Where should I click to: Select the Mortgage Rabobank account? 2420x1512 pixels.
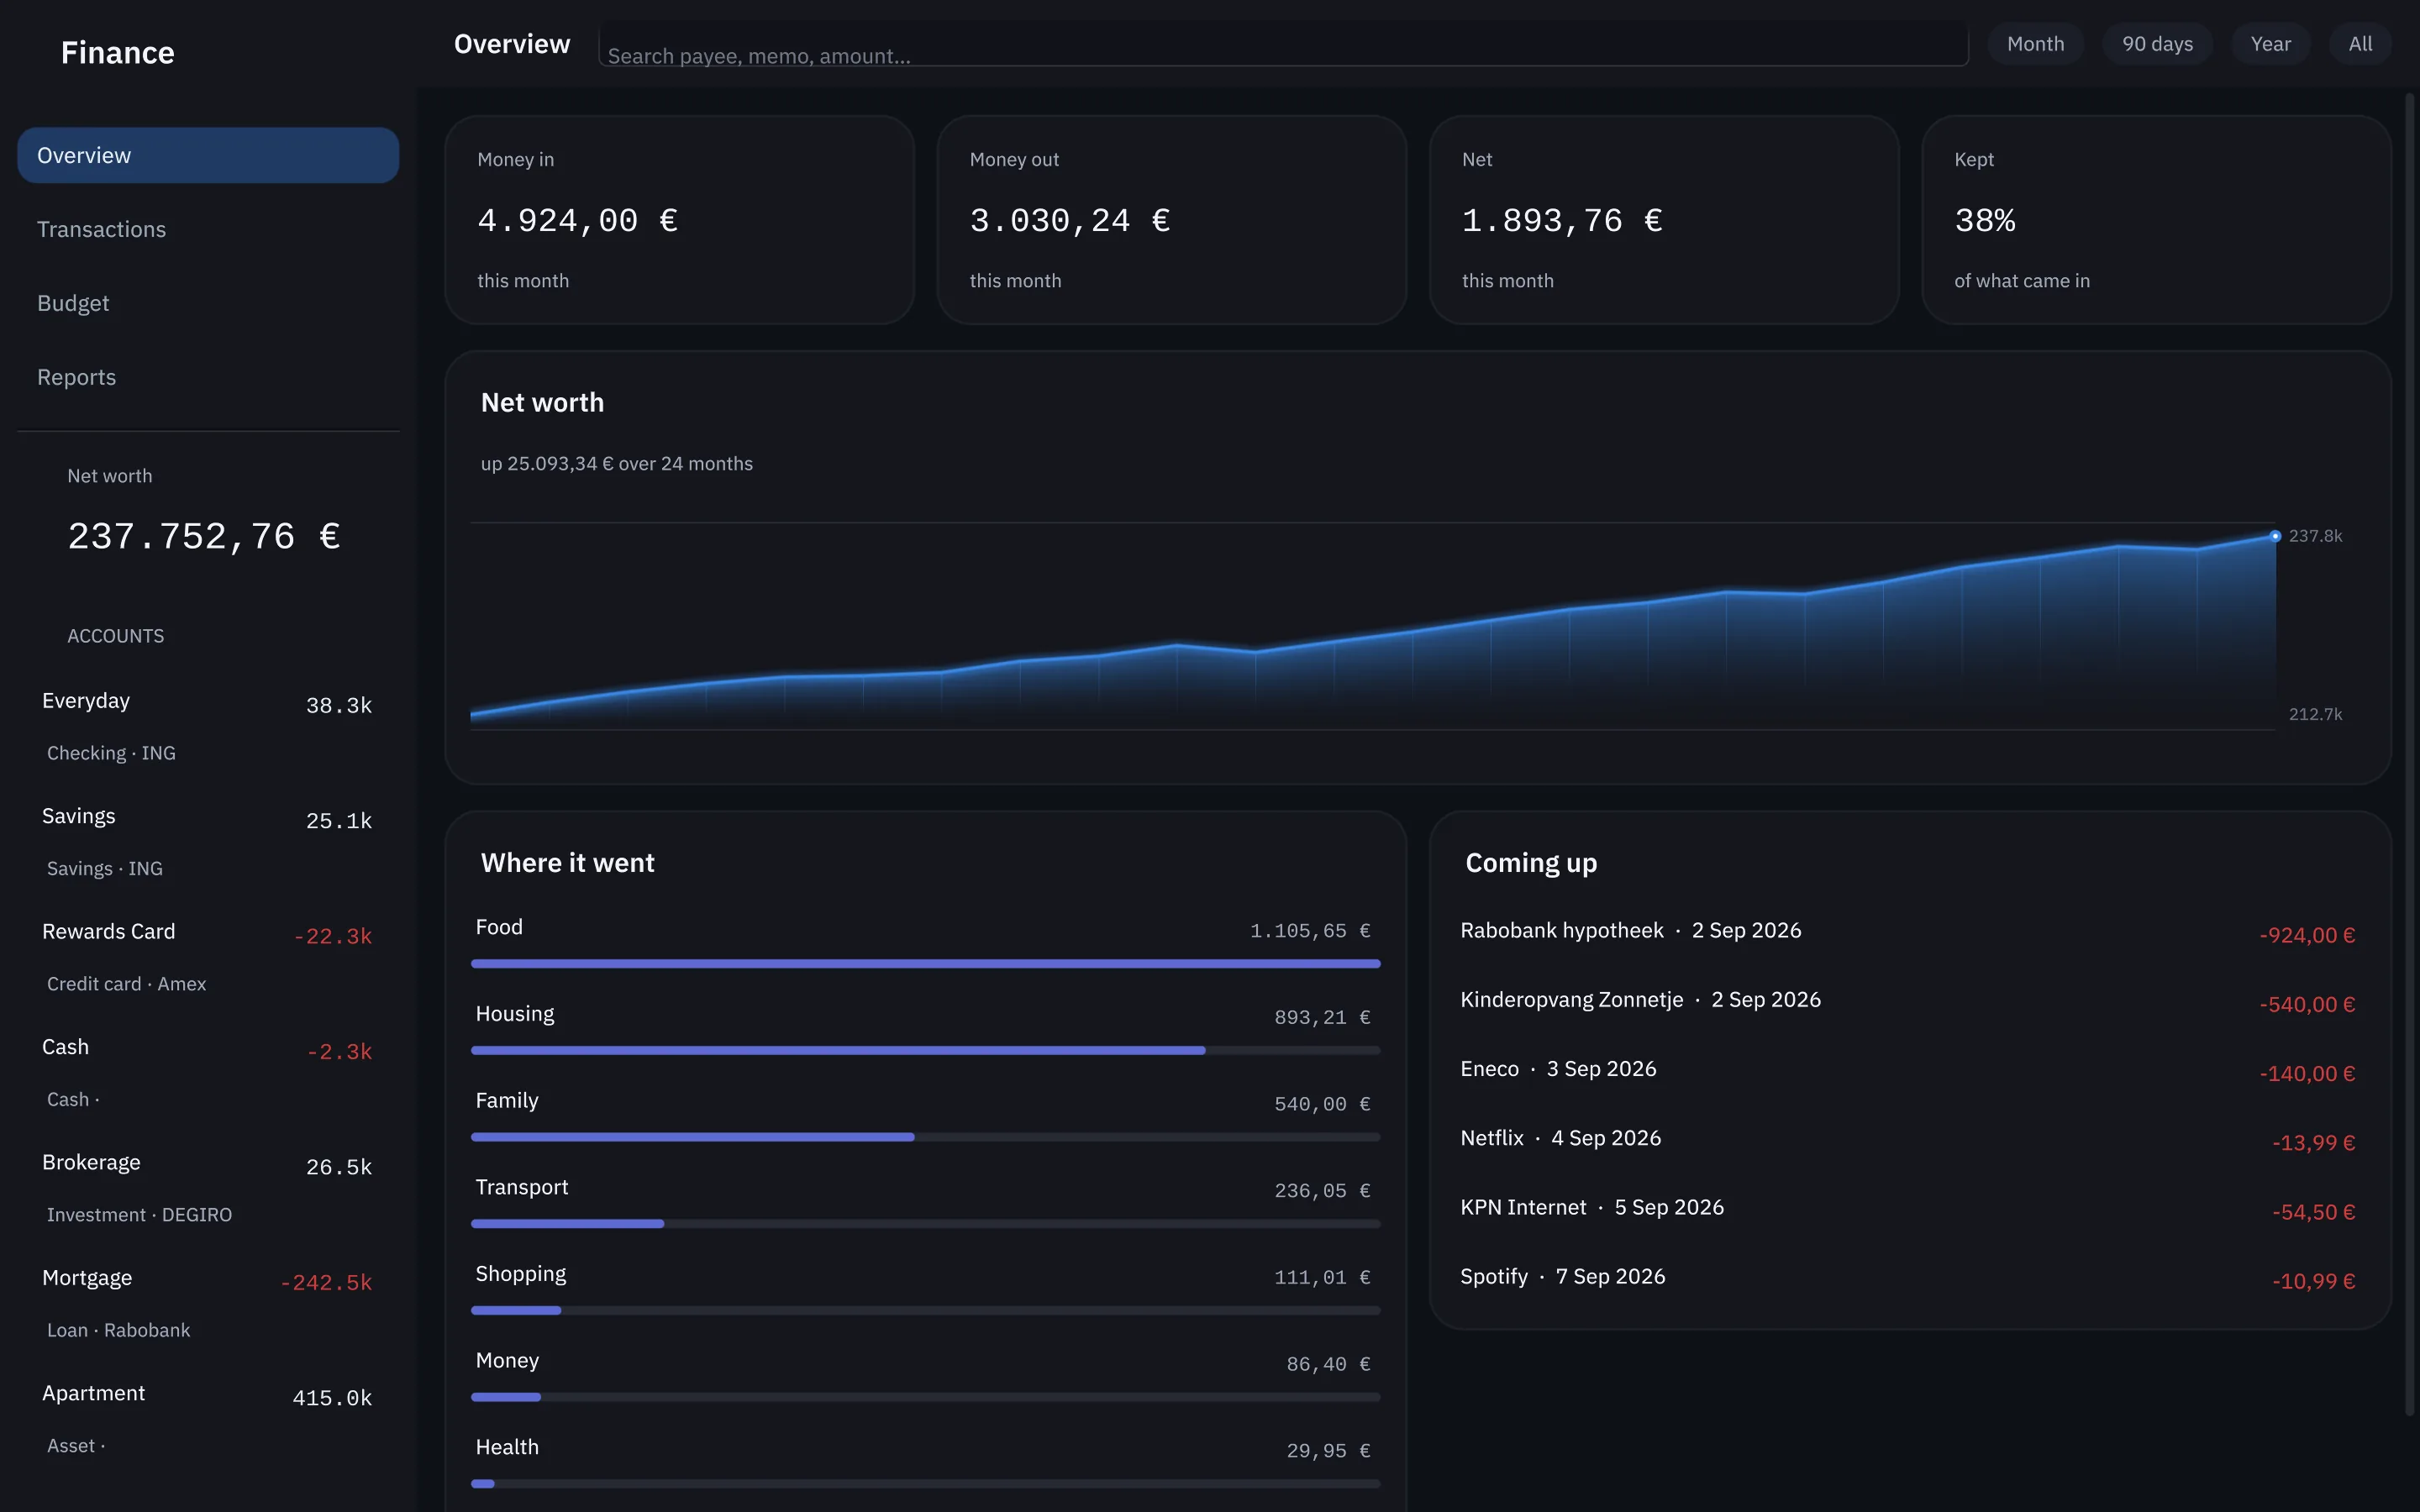coord(208,1303)
